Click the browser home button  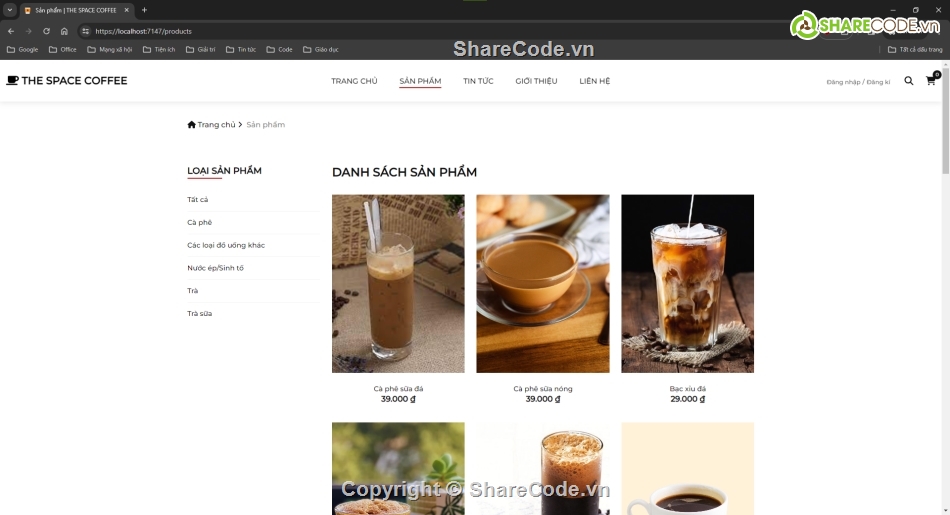point(64,31)
